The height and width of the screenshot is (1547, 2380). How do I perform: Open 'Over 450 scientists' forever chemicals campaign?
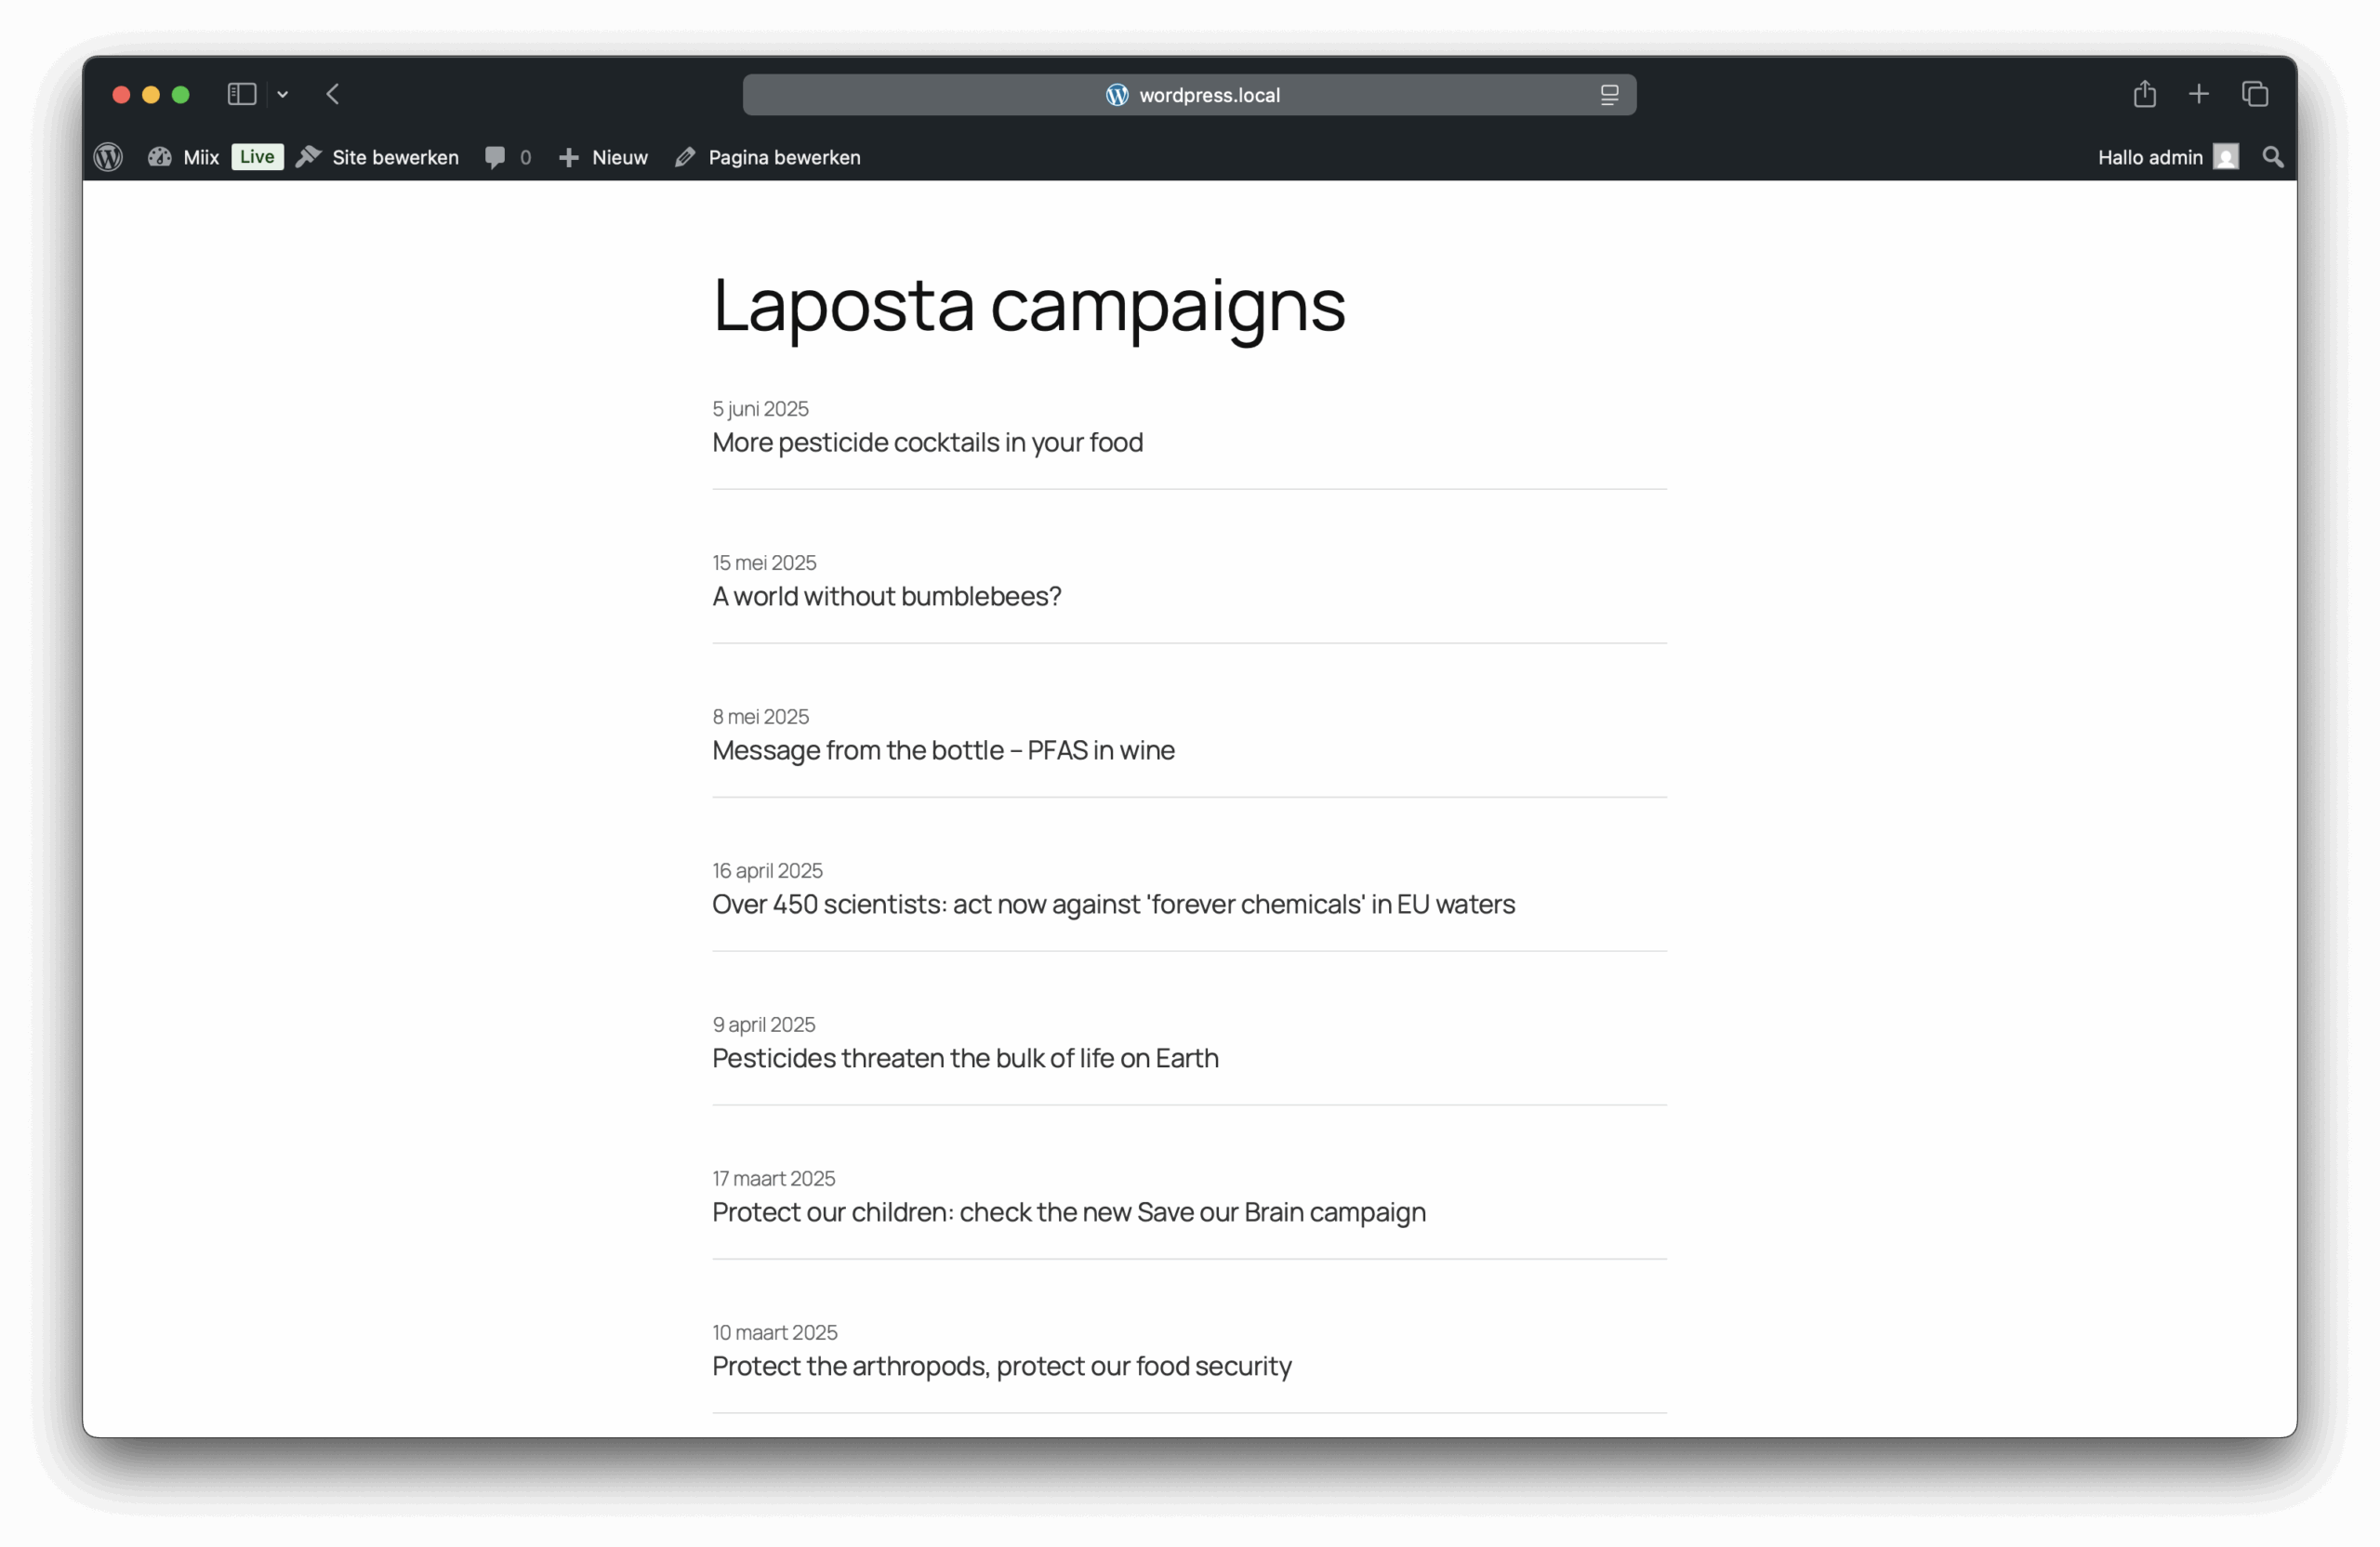[1113, 904]
